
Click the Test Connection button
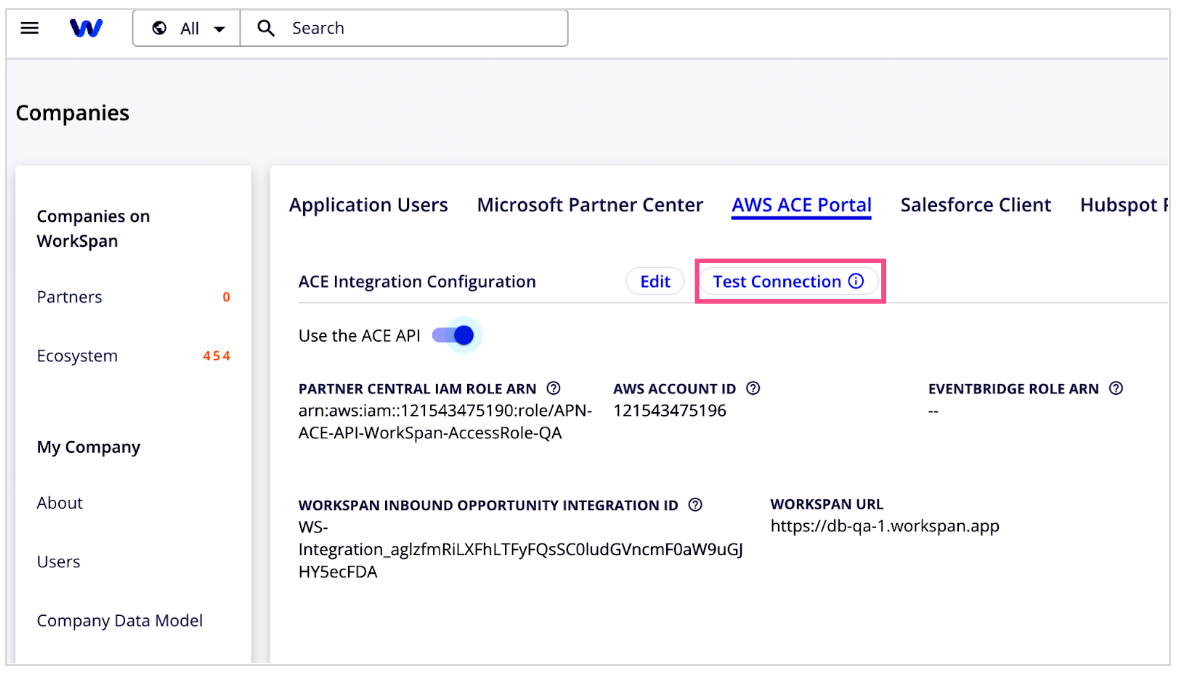coord(789,281)
